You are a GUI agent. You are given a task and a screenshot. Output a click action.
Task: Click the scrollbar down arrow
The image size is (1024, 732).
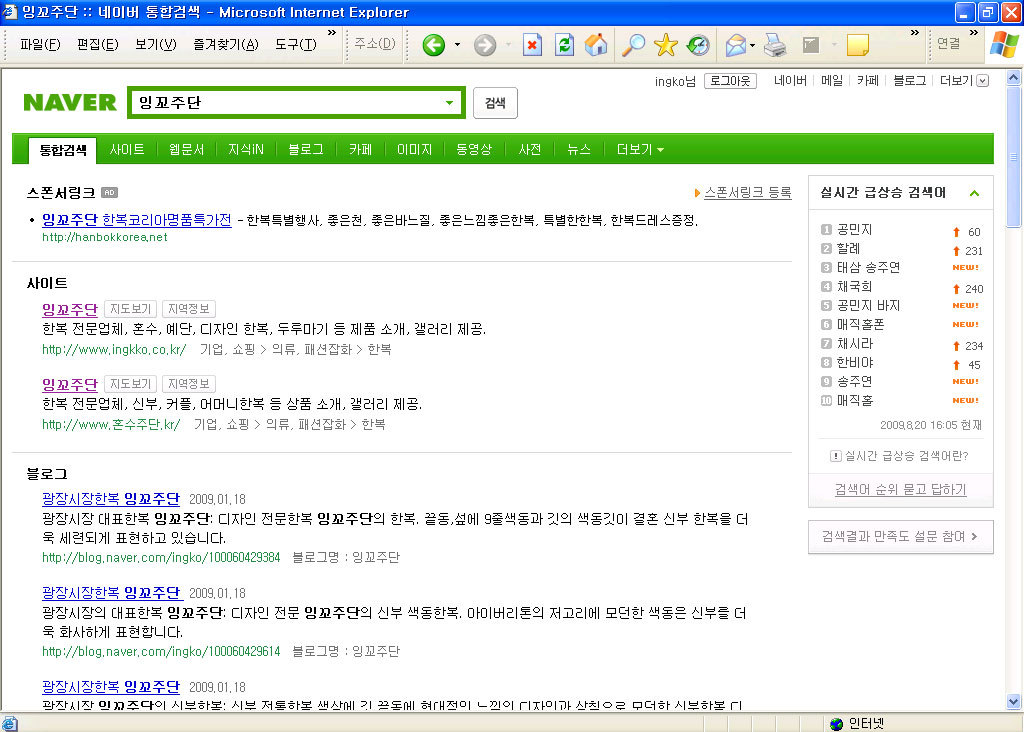[x=1013, y=702]
